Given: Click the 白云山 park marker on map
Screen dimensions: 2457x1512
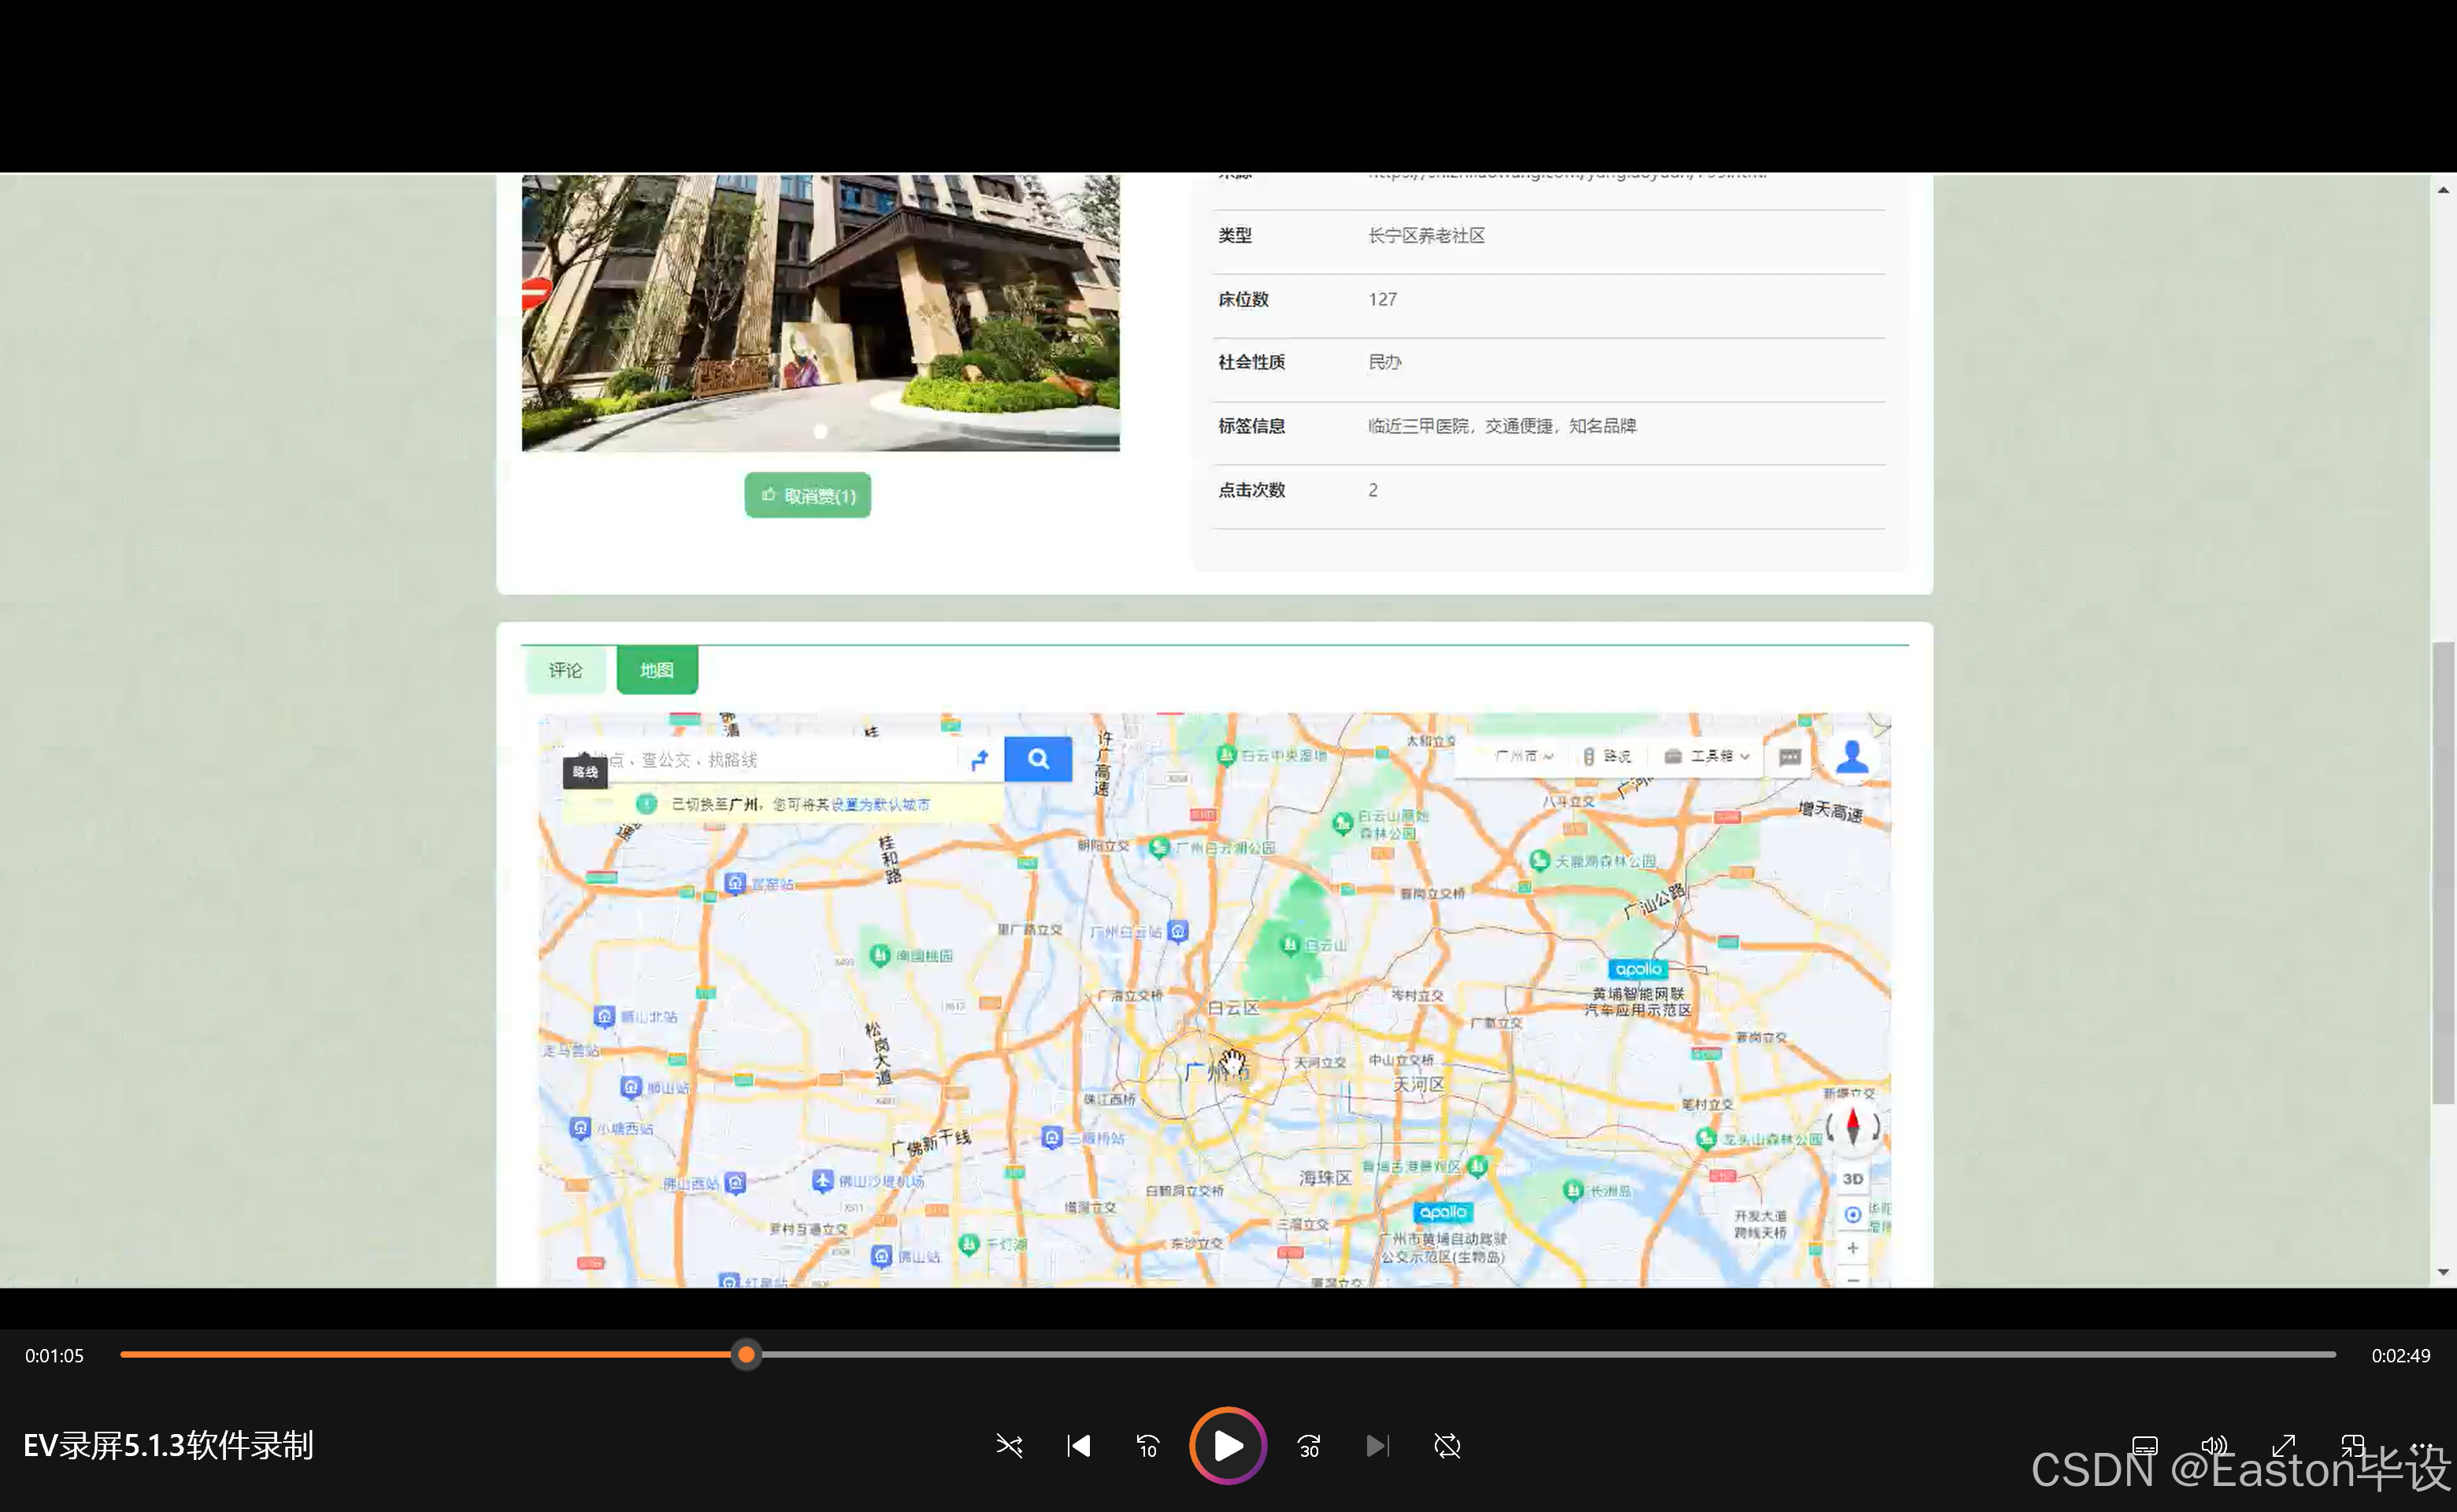Looking at the screenshot, I should point(1290,944).
